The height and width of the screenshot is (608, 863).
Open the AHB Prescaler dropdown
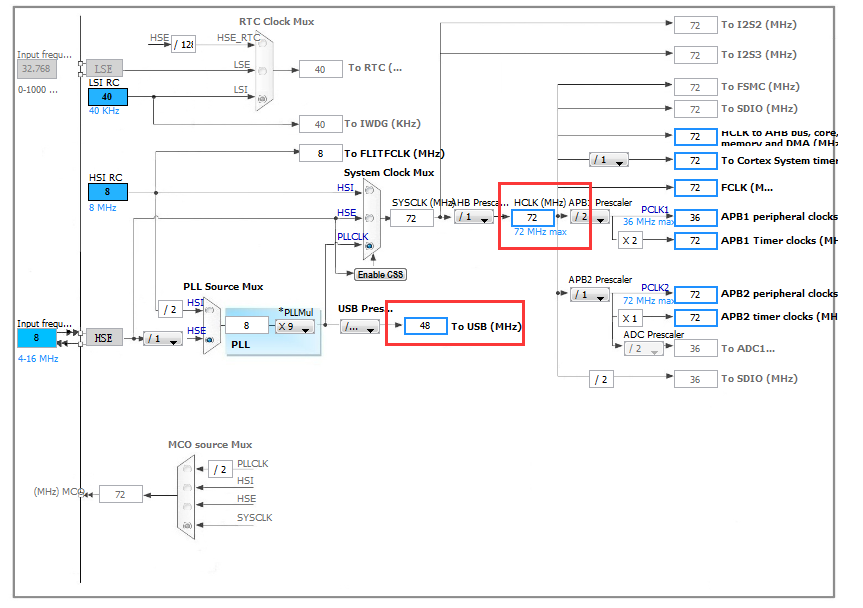(472, 216)
